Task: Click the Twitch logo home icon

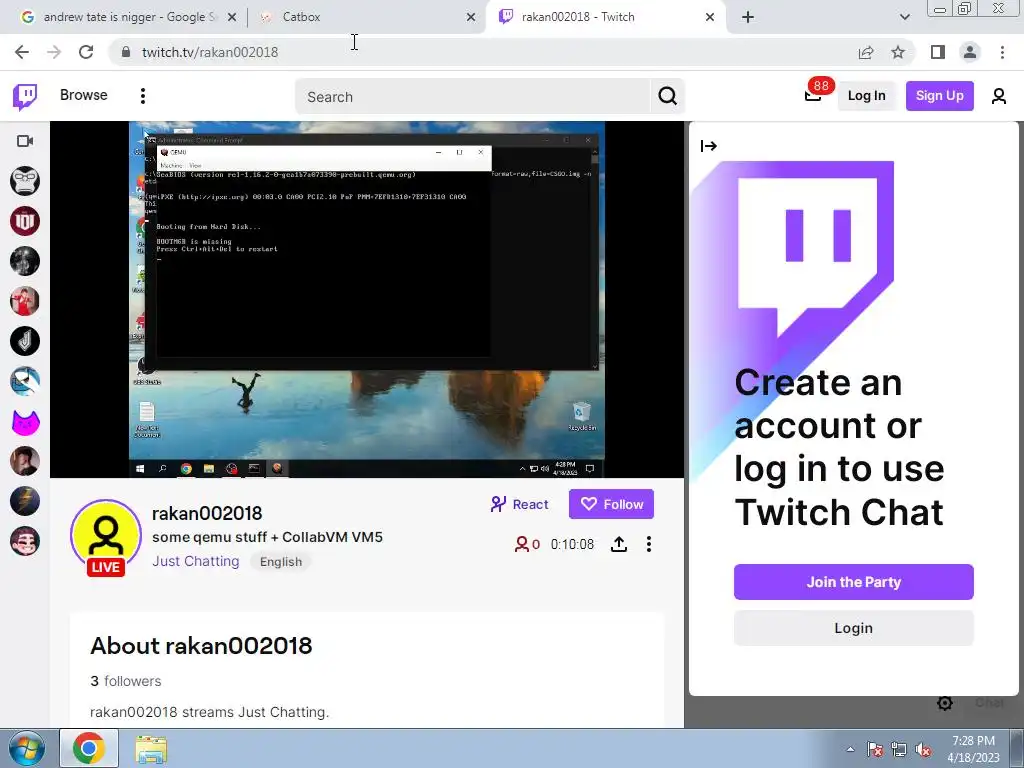Action: click(x=25, y=97)
